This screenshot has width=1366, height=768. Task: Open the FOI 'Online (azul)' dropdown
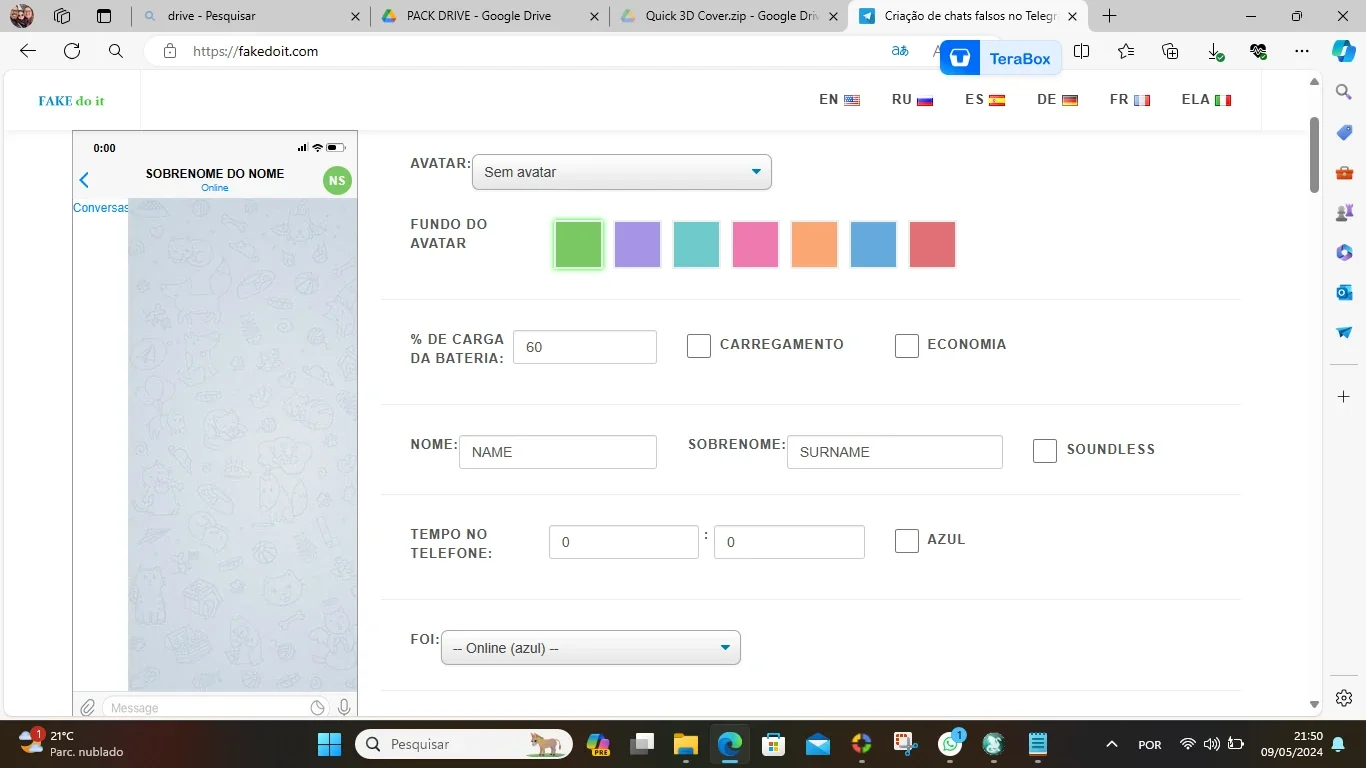pyautogui.click(x=591, y=647)
